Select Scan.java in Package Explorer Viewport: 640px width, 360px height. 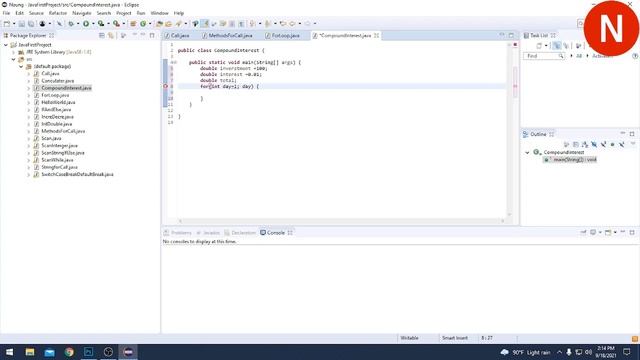coord(51,138)
